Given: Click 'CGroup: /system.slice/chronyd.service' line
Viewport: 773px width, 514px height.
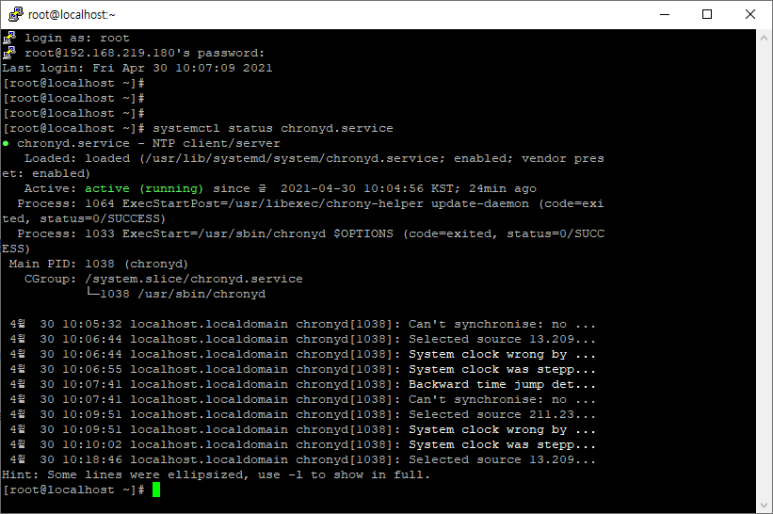Looking at the screenshot, I should tap(163, 279).
